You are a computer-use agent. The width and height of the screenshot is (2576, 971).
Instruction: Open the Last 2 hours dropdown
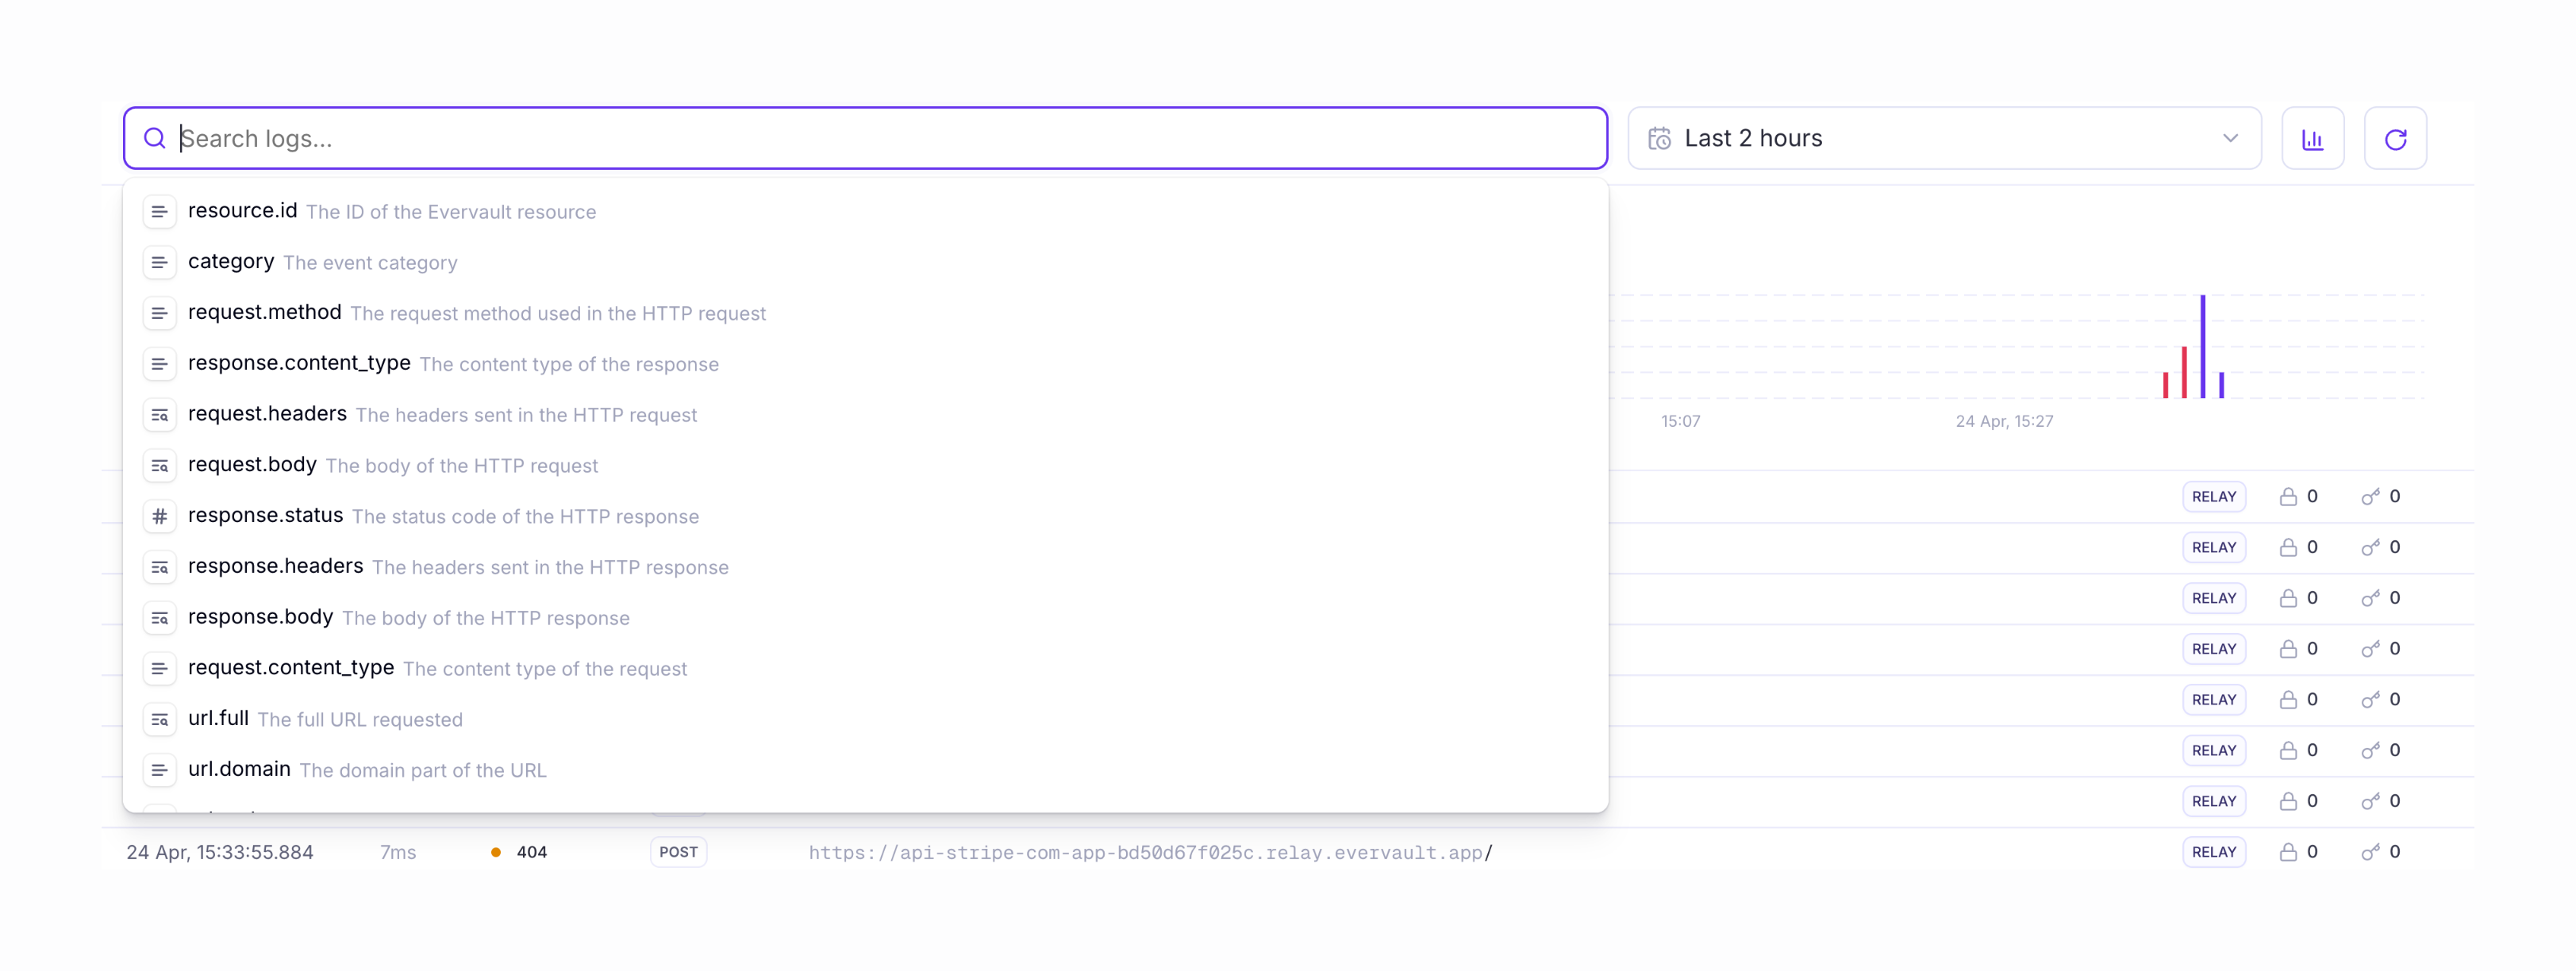click(x=1943, y=139)
